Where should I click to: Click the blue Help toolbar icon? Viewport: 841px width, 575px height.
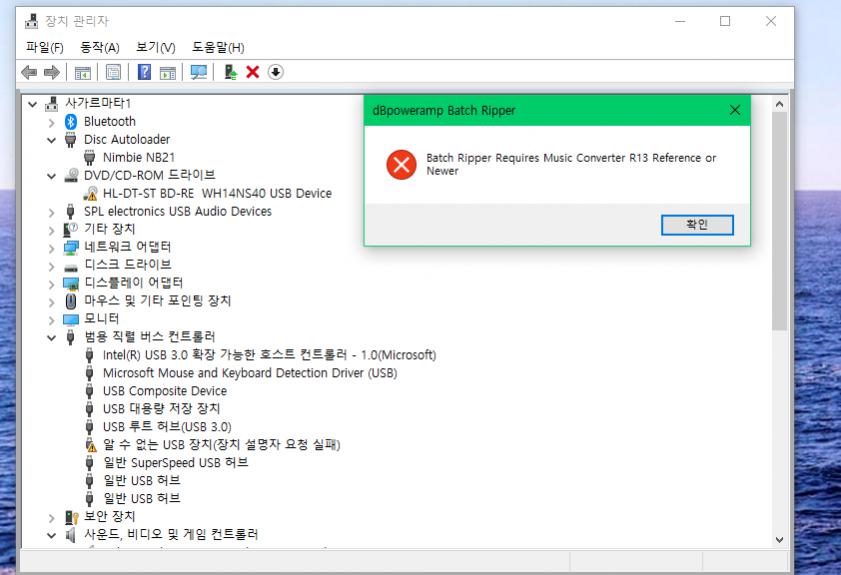point(144,72)
